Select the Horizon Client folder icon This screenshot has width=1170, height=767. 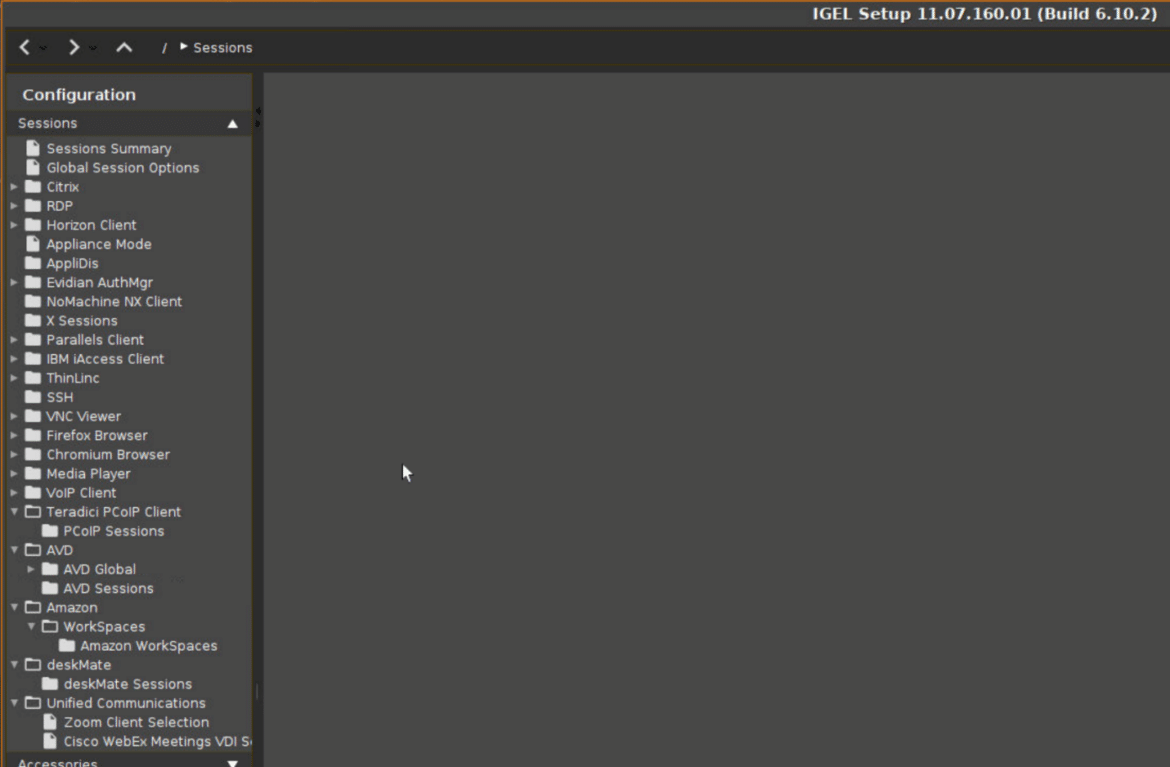[33, 225]
